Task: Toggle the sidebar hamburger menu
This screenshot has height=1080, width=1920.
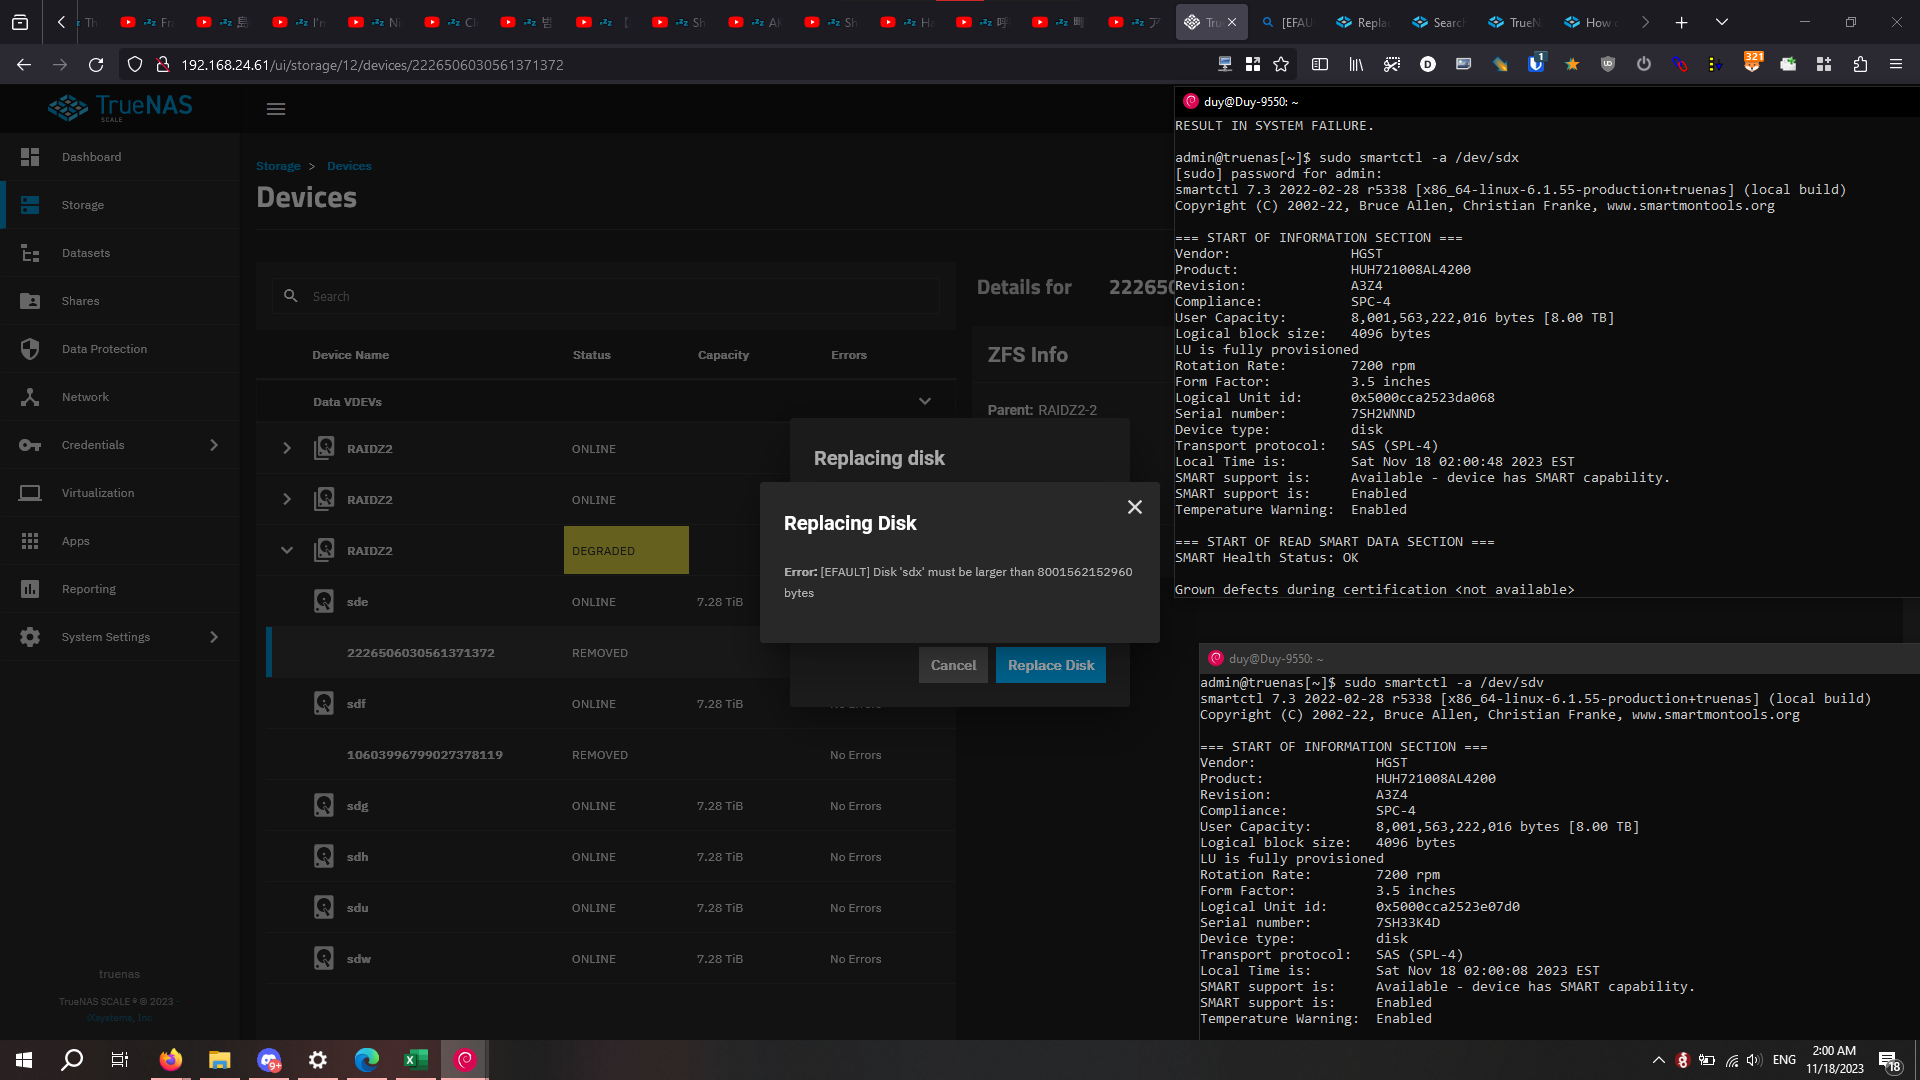Action: 276,109
